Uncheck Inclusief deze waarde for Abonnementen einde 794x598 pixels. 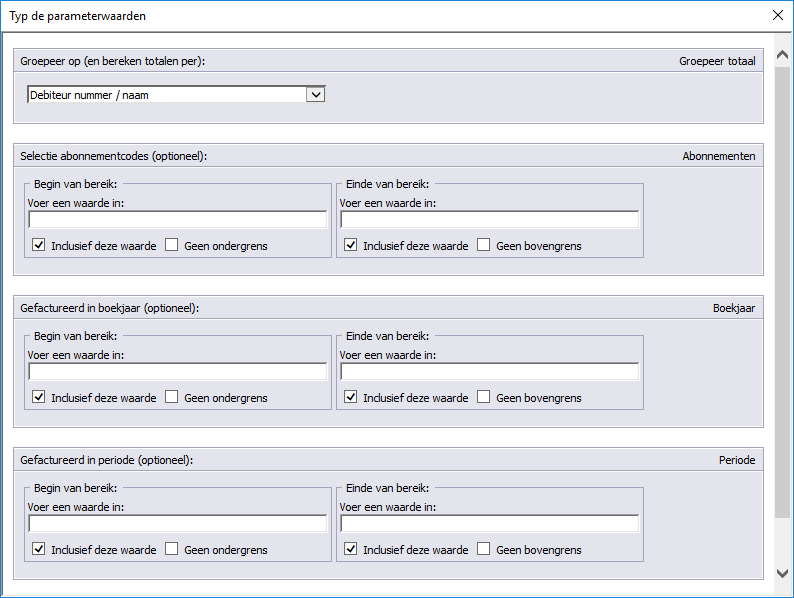[350, 245]
